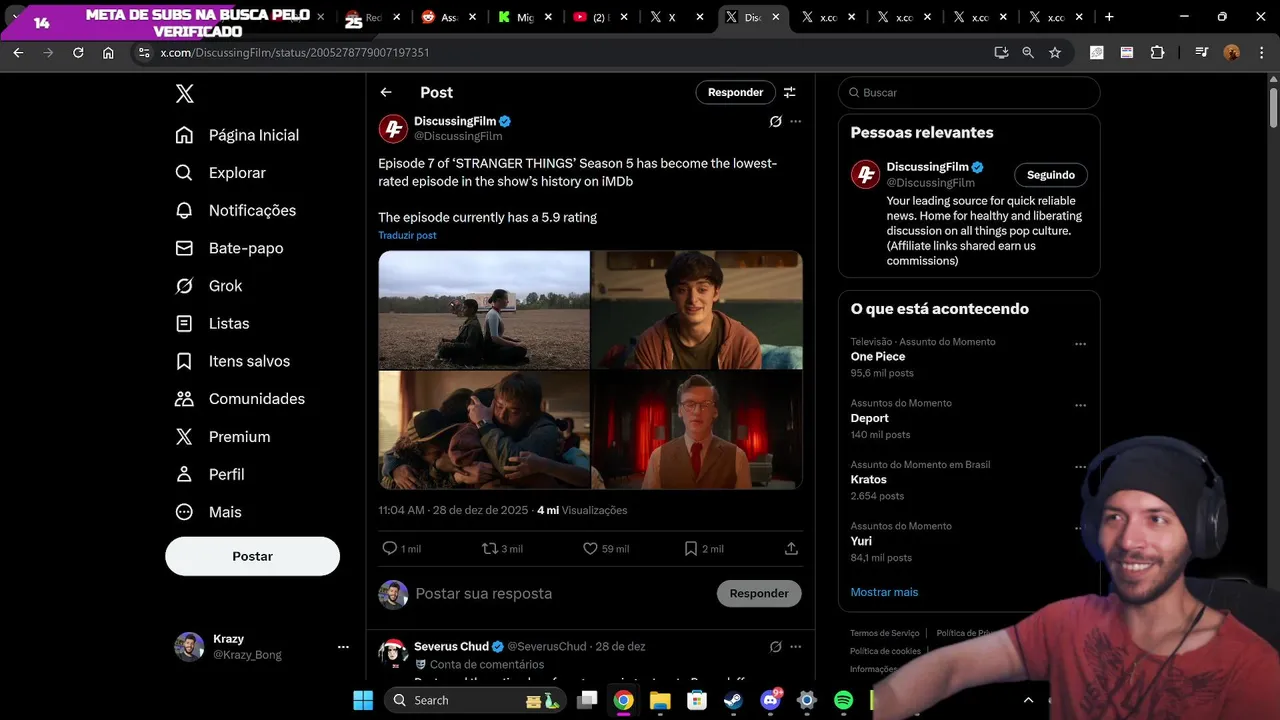Open Listas in the sidebar
The height and width of the screenshot is (720, 1280).
click(212, 324)
